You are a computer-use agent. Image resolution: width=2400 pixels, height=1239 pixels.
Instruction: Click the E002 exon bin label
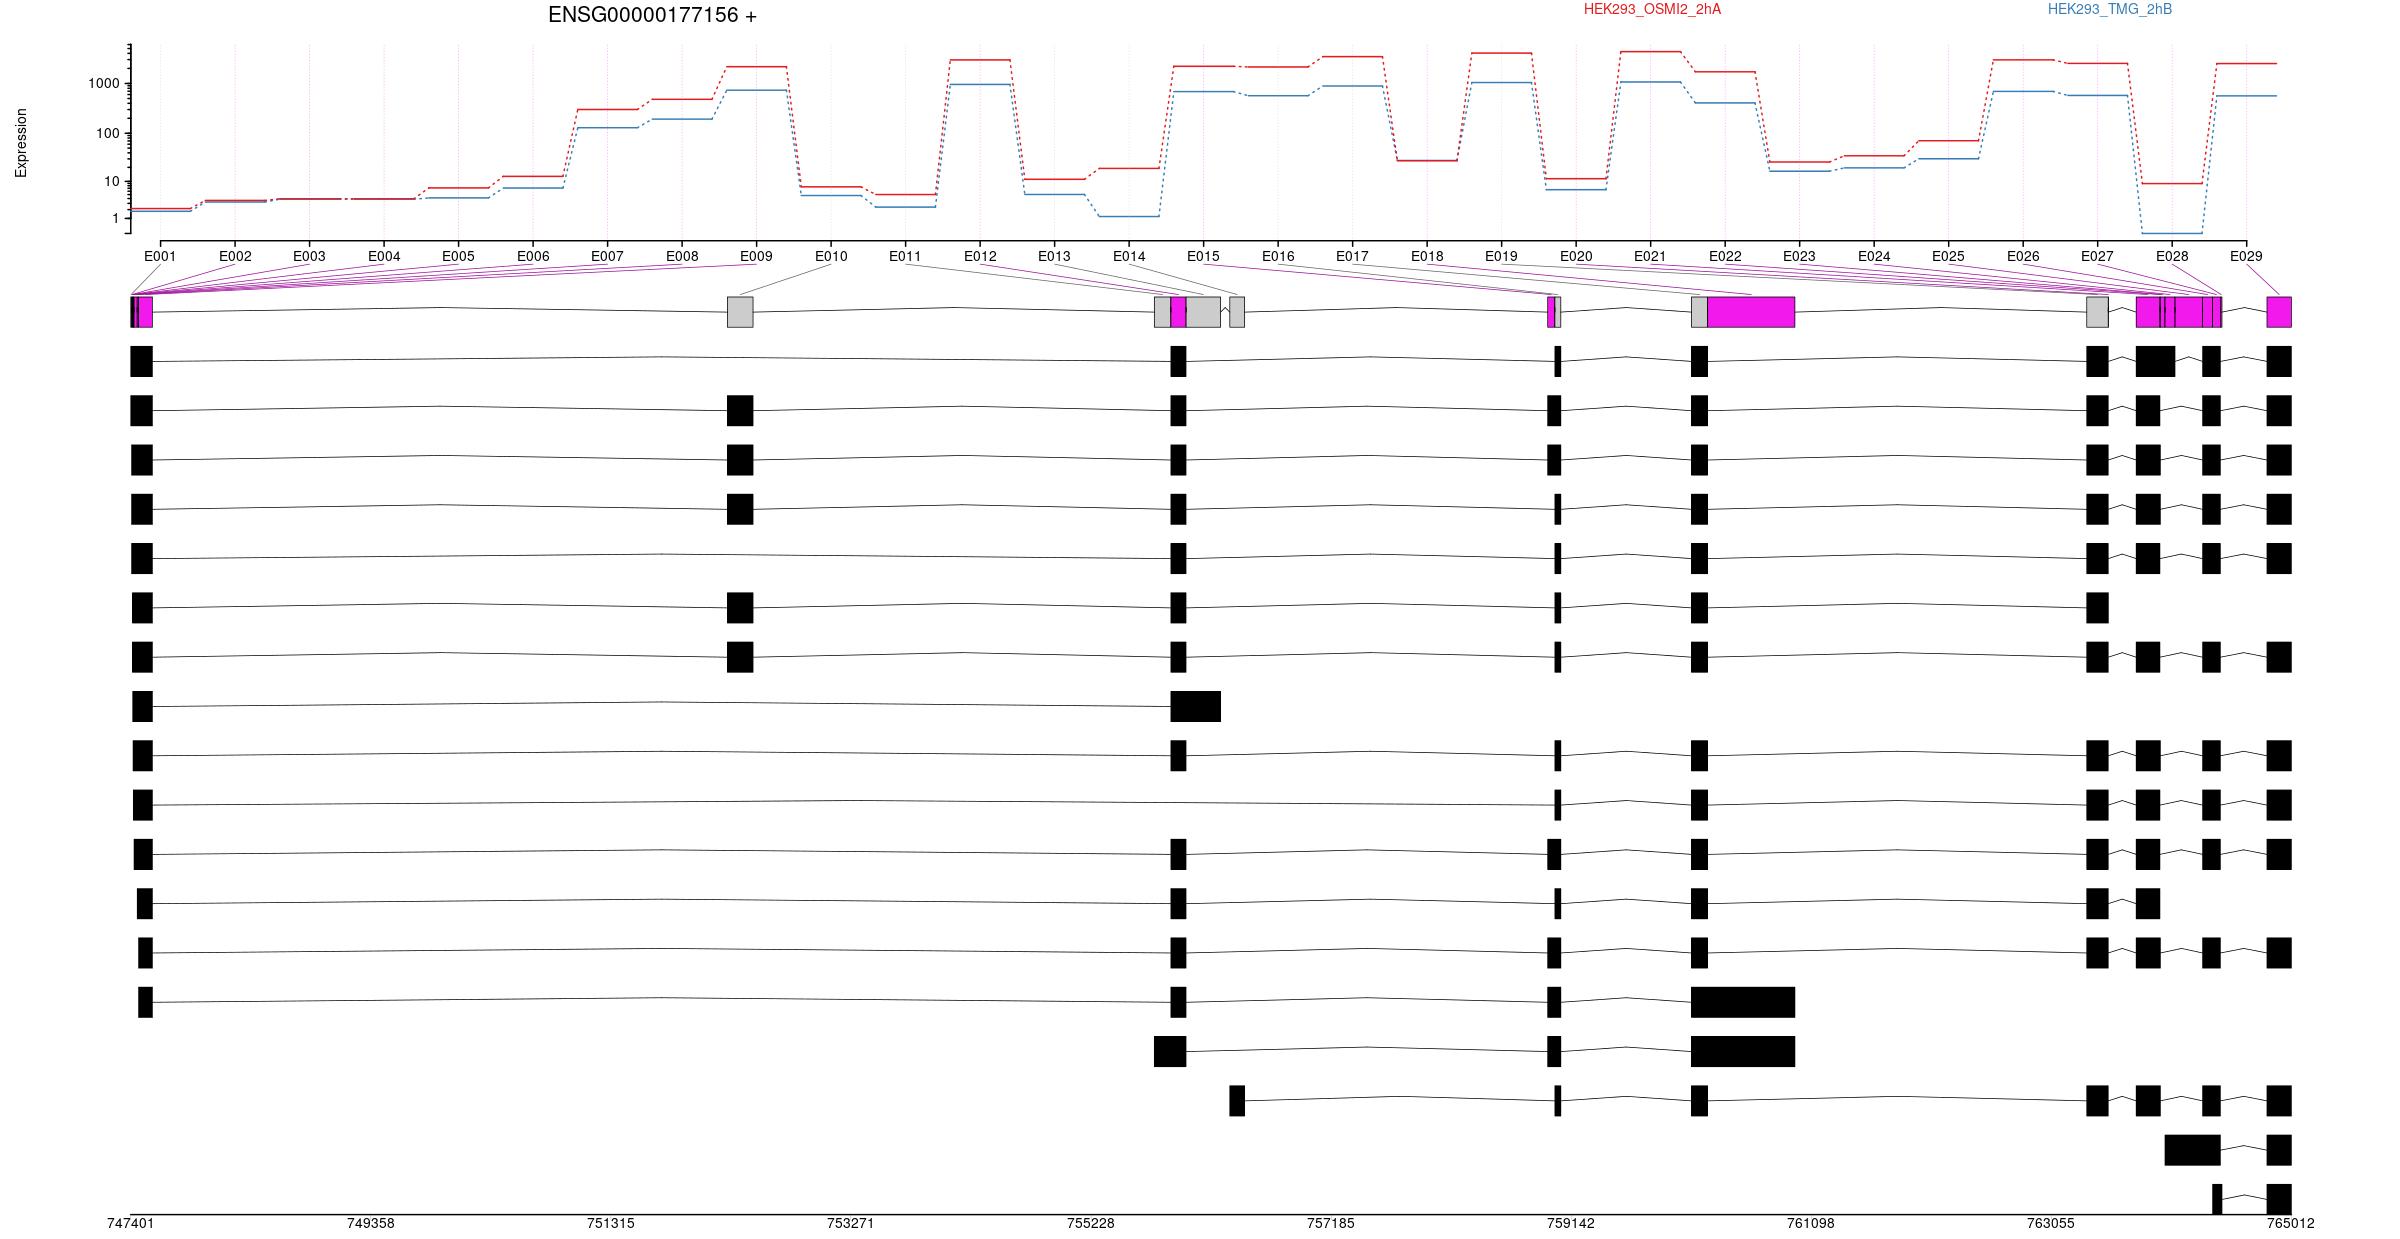[x=235, y=256]
